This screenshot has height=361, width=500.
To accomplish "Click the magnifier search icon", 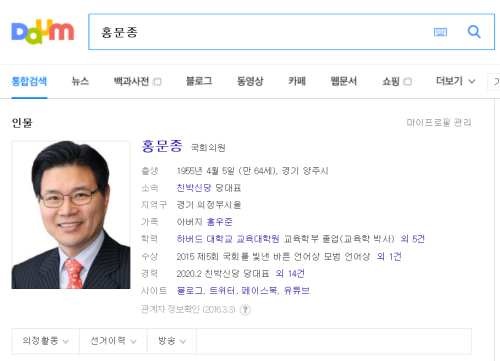I will point(474,32).
